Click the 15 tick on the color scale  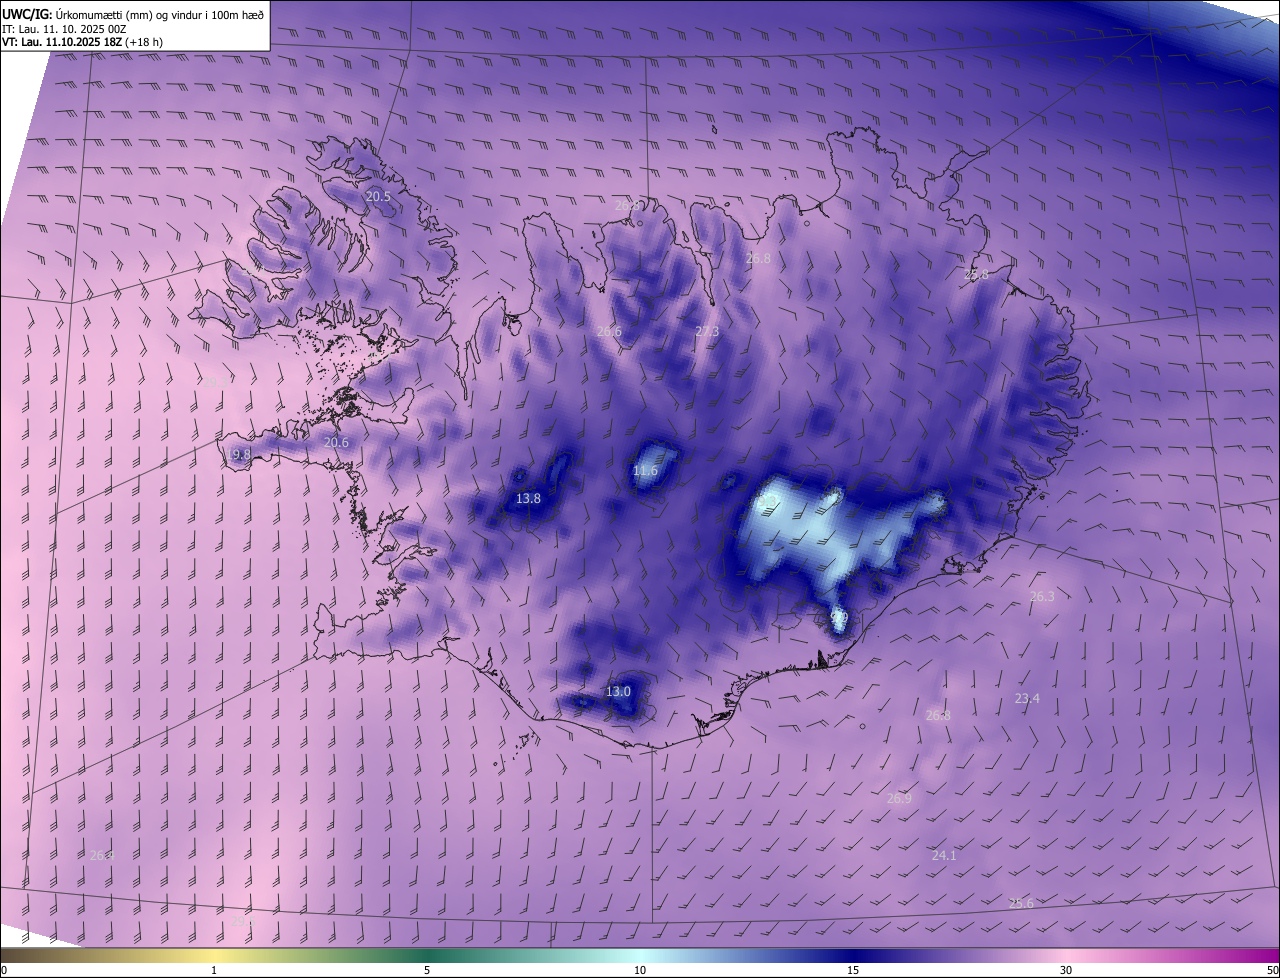click(x=852, y=971)
